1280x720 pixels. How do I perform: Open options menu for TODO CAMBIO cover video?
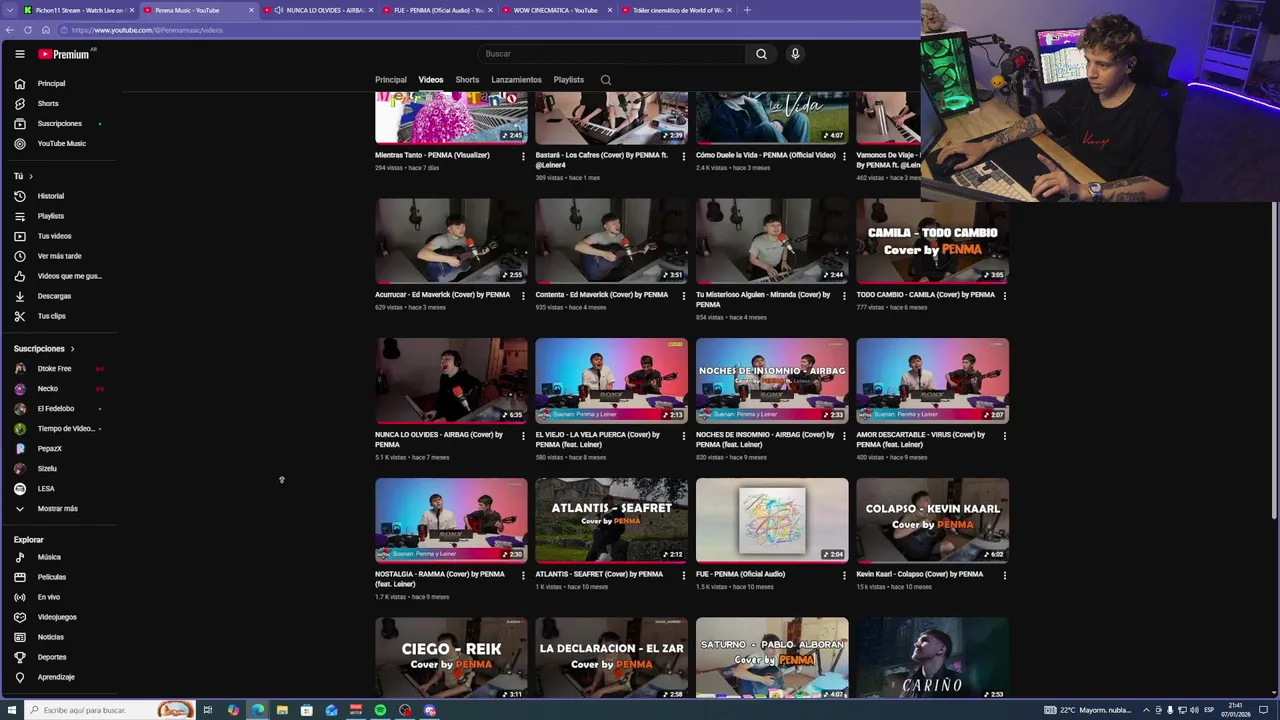coord(1004,296)
